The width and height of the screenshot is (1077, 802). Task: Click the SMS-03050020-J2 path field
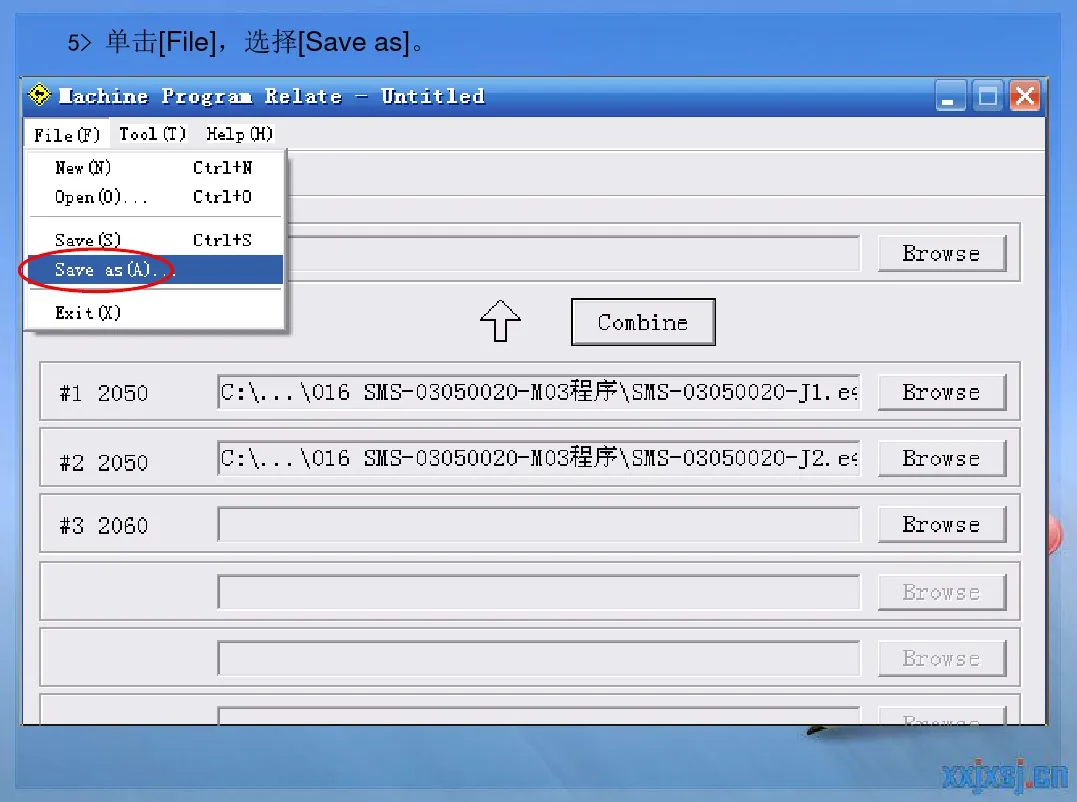click(538, 458)
